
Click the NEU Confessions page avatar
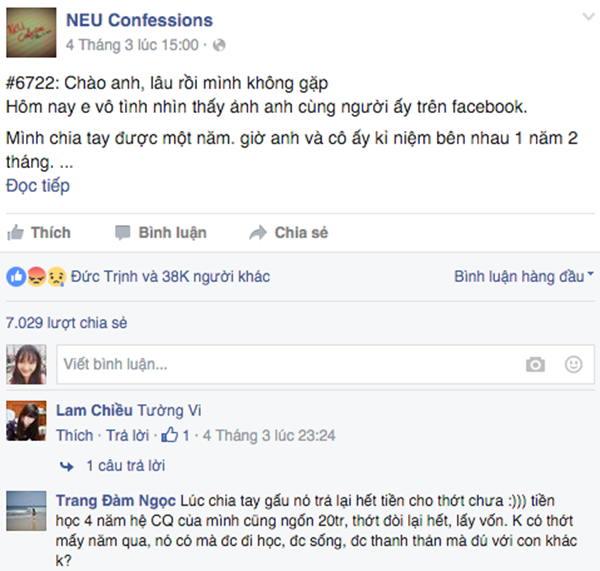(30, 33)
